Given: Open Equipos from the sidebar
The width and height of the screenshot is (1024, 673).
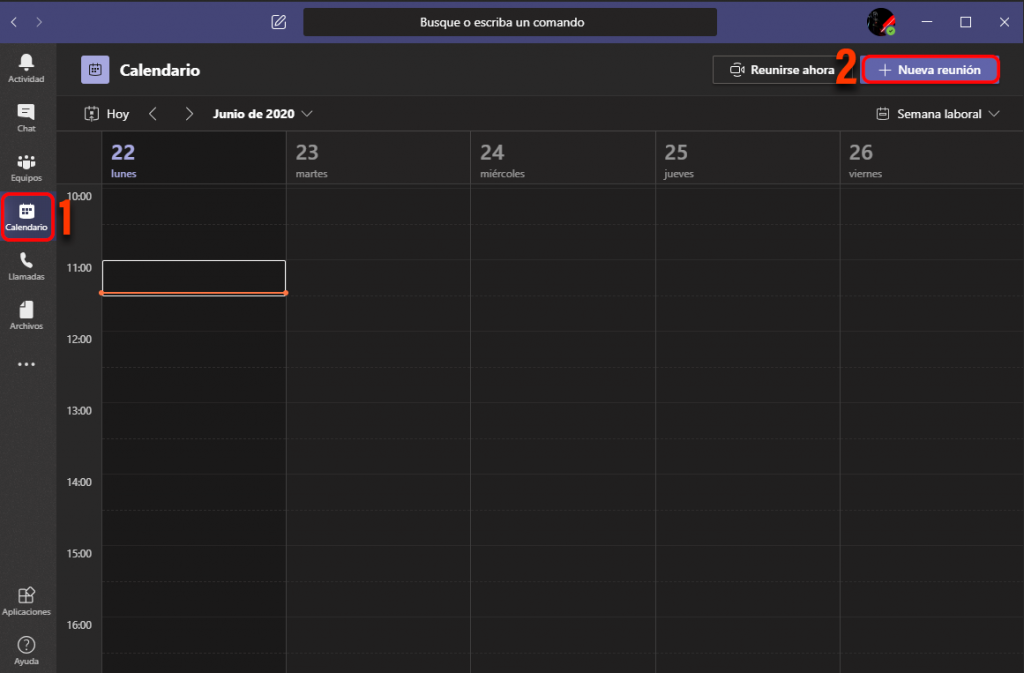Looking at the screenshot, I should click(x=25, y=166).
